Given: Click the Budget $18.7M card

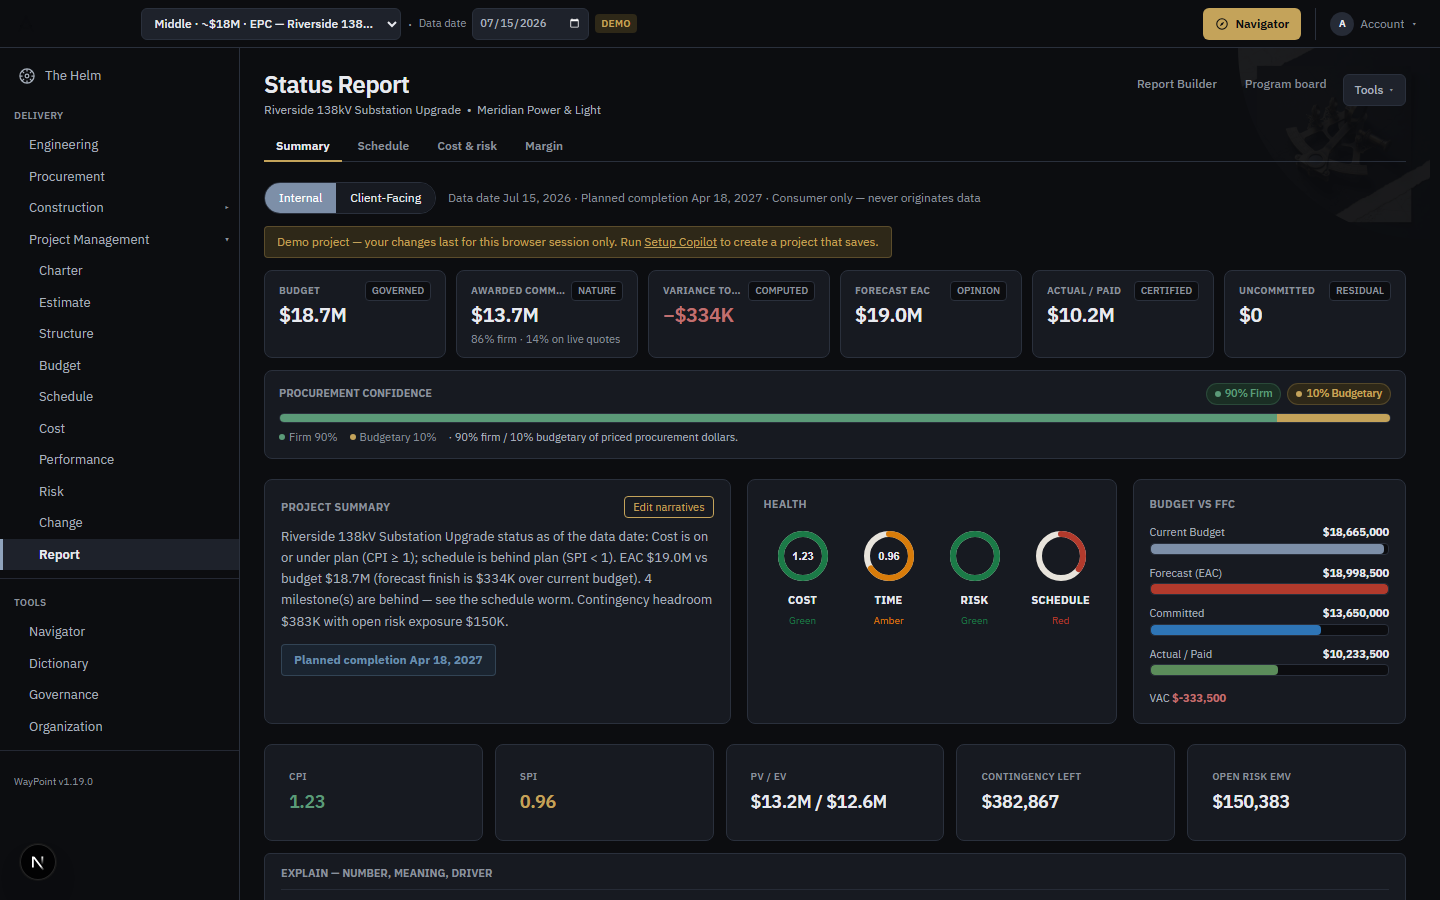Looking at the screenshot, I should 355,314.
